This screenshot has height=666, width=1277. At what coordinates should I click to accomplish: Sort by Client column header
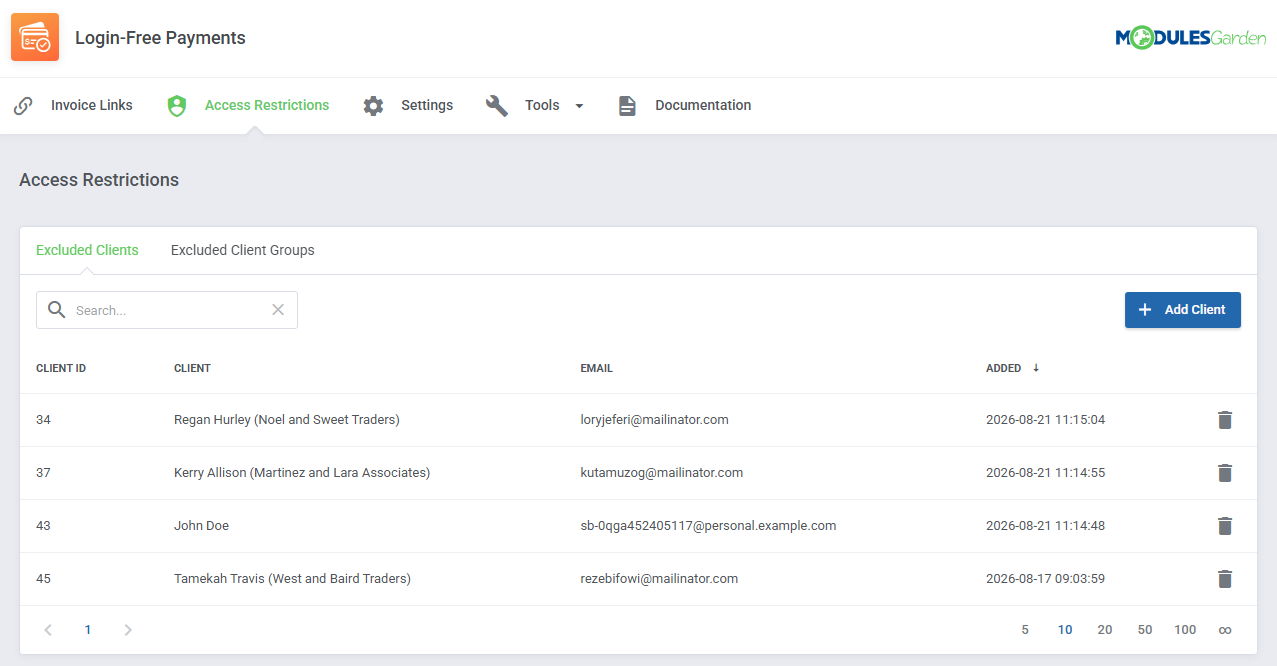pos(192,368)
